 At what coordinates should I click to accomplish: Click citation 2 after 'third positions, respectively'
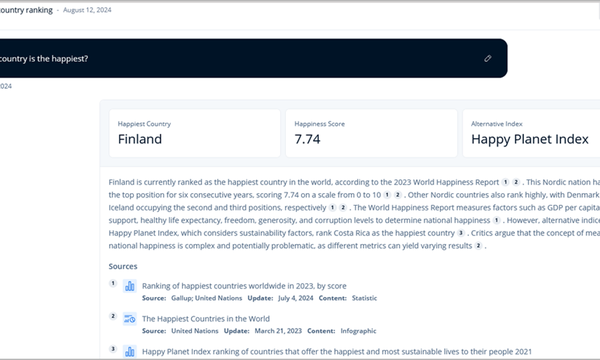pyautogui.click(x=343, y=207)
